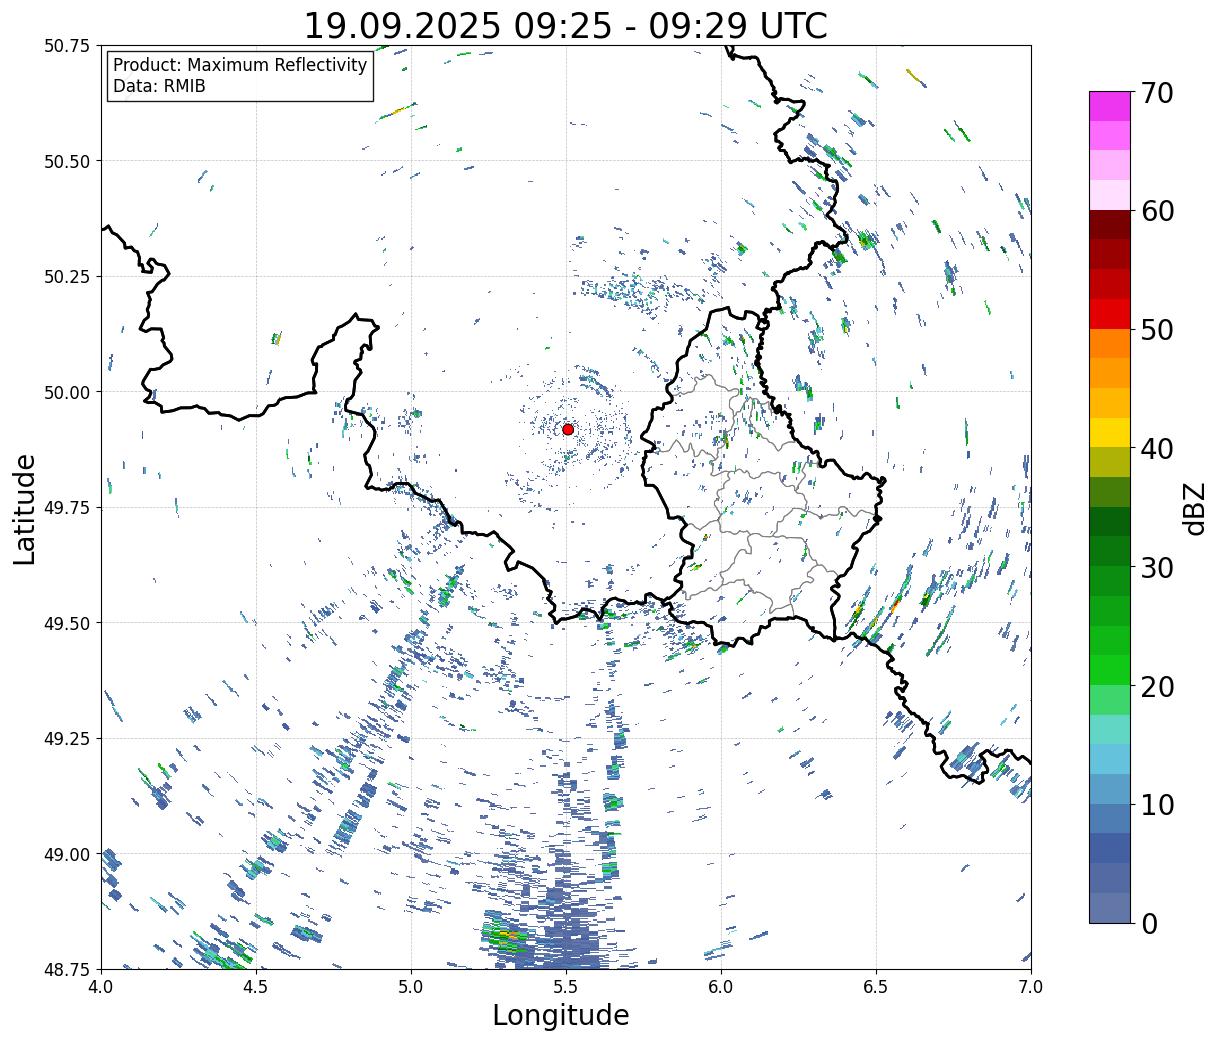Click the 5.5 longitude tick label
The width and height of the screenshot is (1219, 1040).
tap(566, 986)
